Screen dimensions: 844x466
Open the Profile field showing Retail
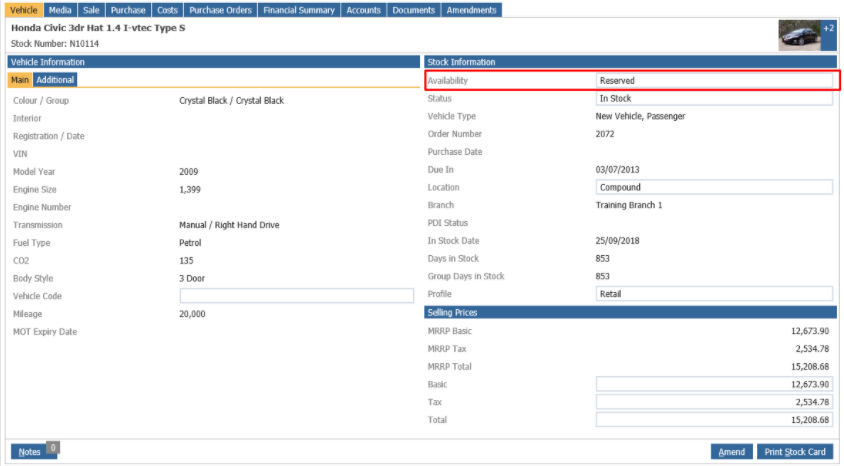pyautogui.click(x=714, y=294)
